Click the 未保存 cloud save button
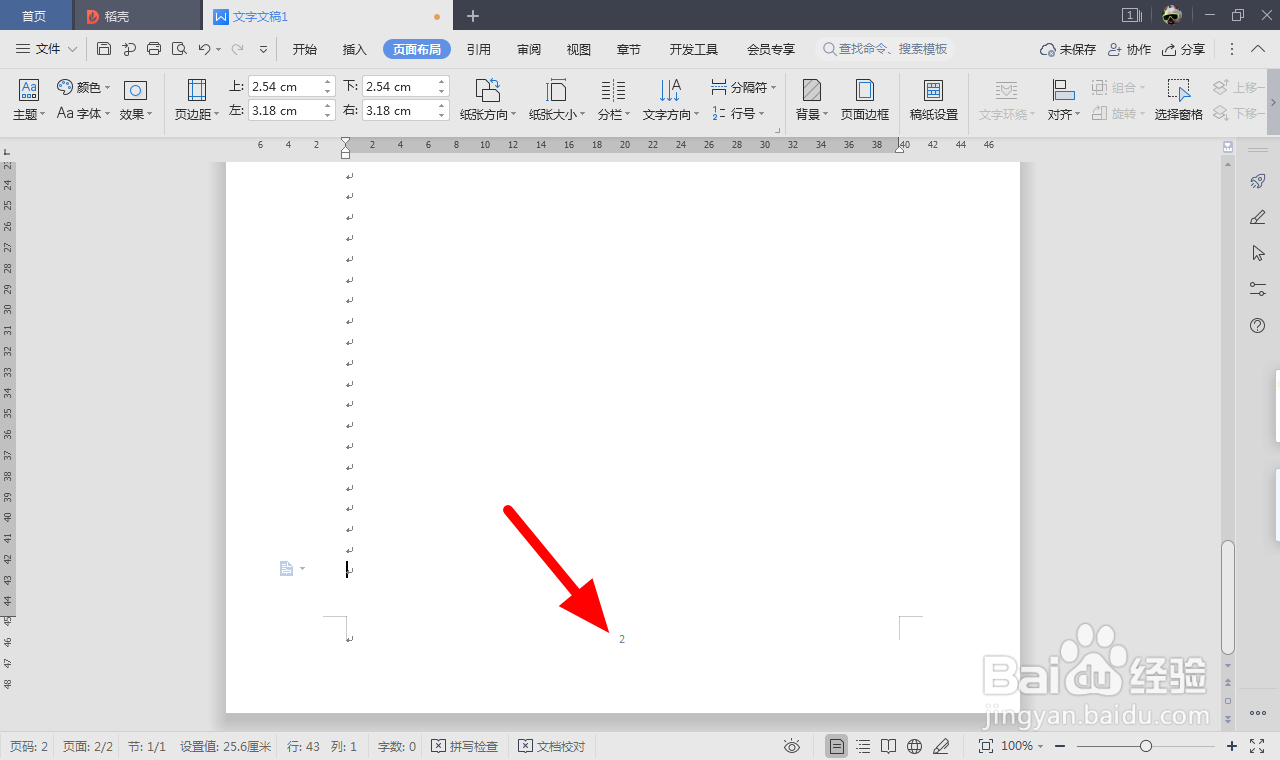The width and height of the screenshot is (1280, 760). click(1068, 49)
